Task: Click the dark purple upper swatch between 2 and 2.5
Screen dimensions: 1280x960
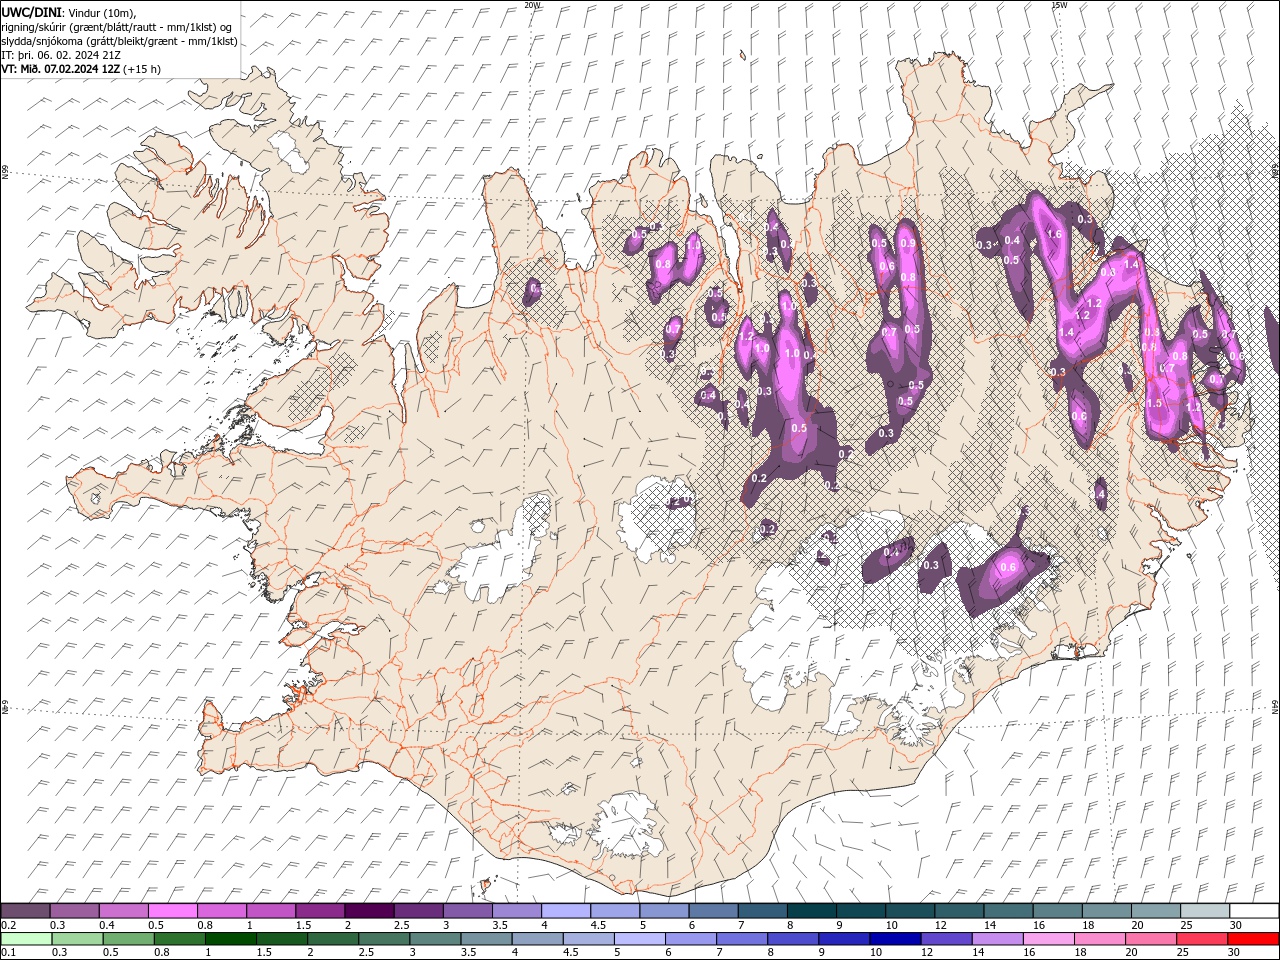Action: click(x=369, y=911)
